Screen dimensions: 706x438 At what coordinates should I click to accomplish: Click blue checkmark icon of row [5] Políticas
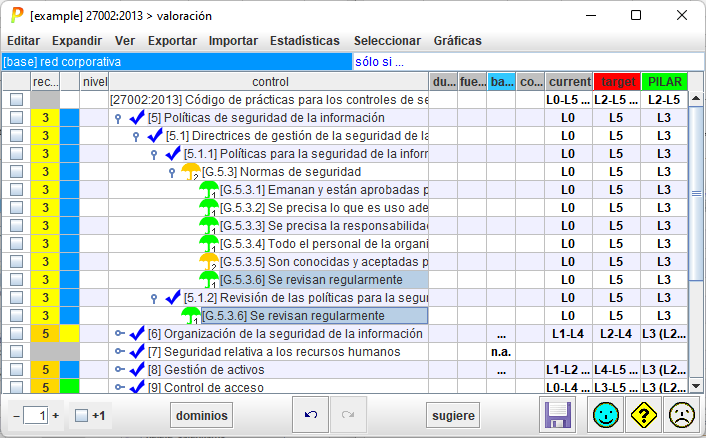137,117
